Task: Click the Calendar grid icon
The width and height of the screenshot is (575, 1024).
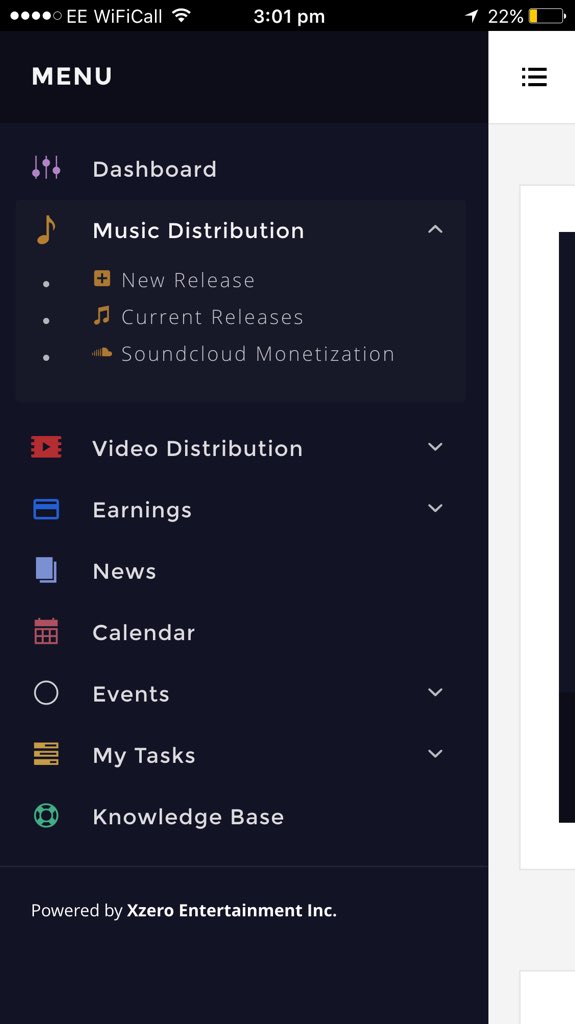Action: 46,632
